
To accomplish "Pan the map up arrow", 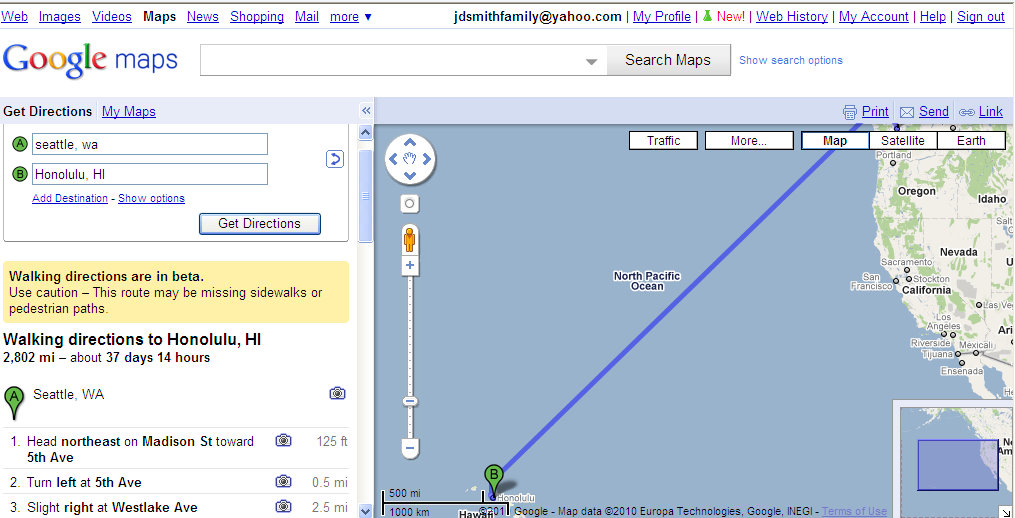I will click(x=410, y=142).
